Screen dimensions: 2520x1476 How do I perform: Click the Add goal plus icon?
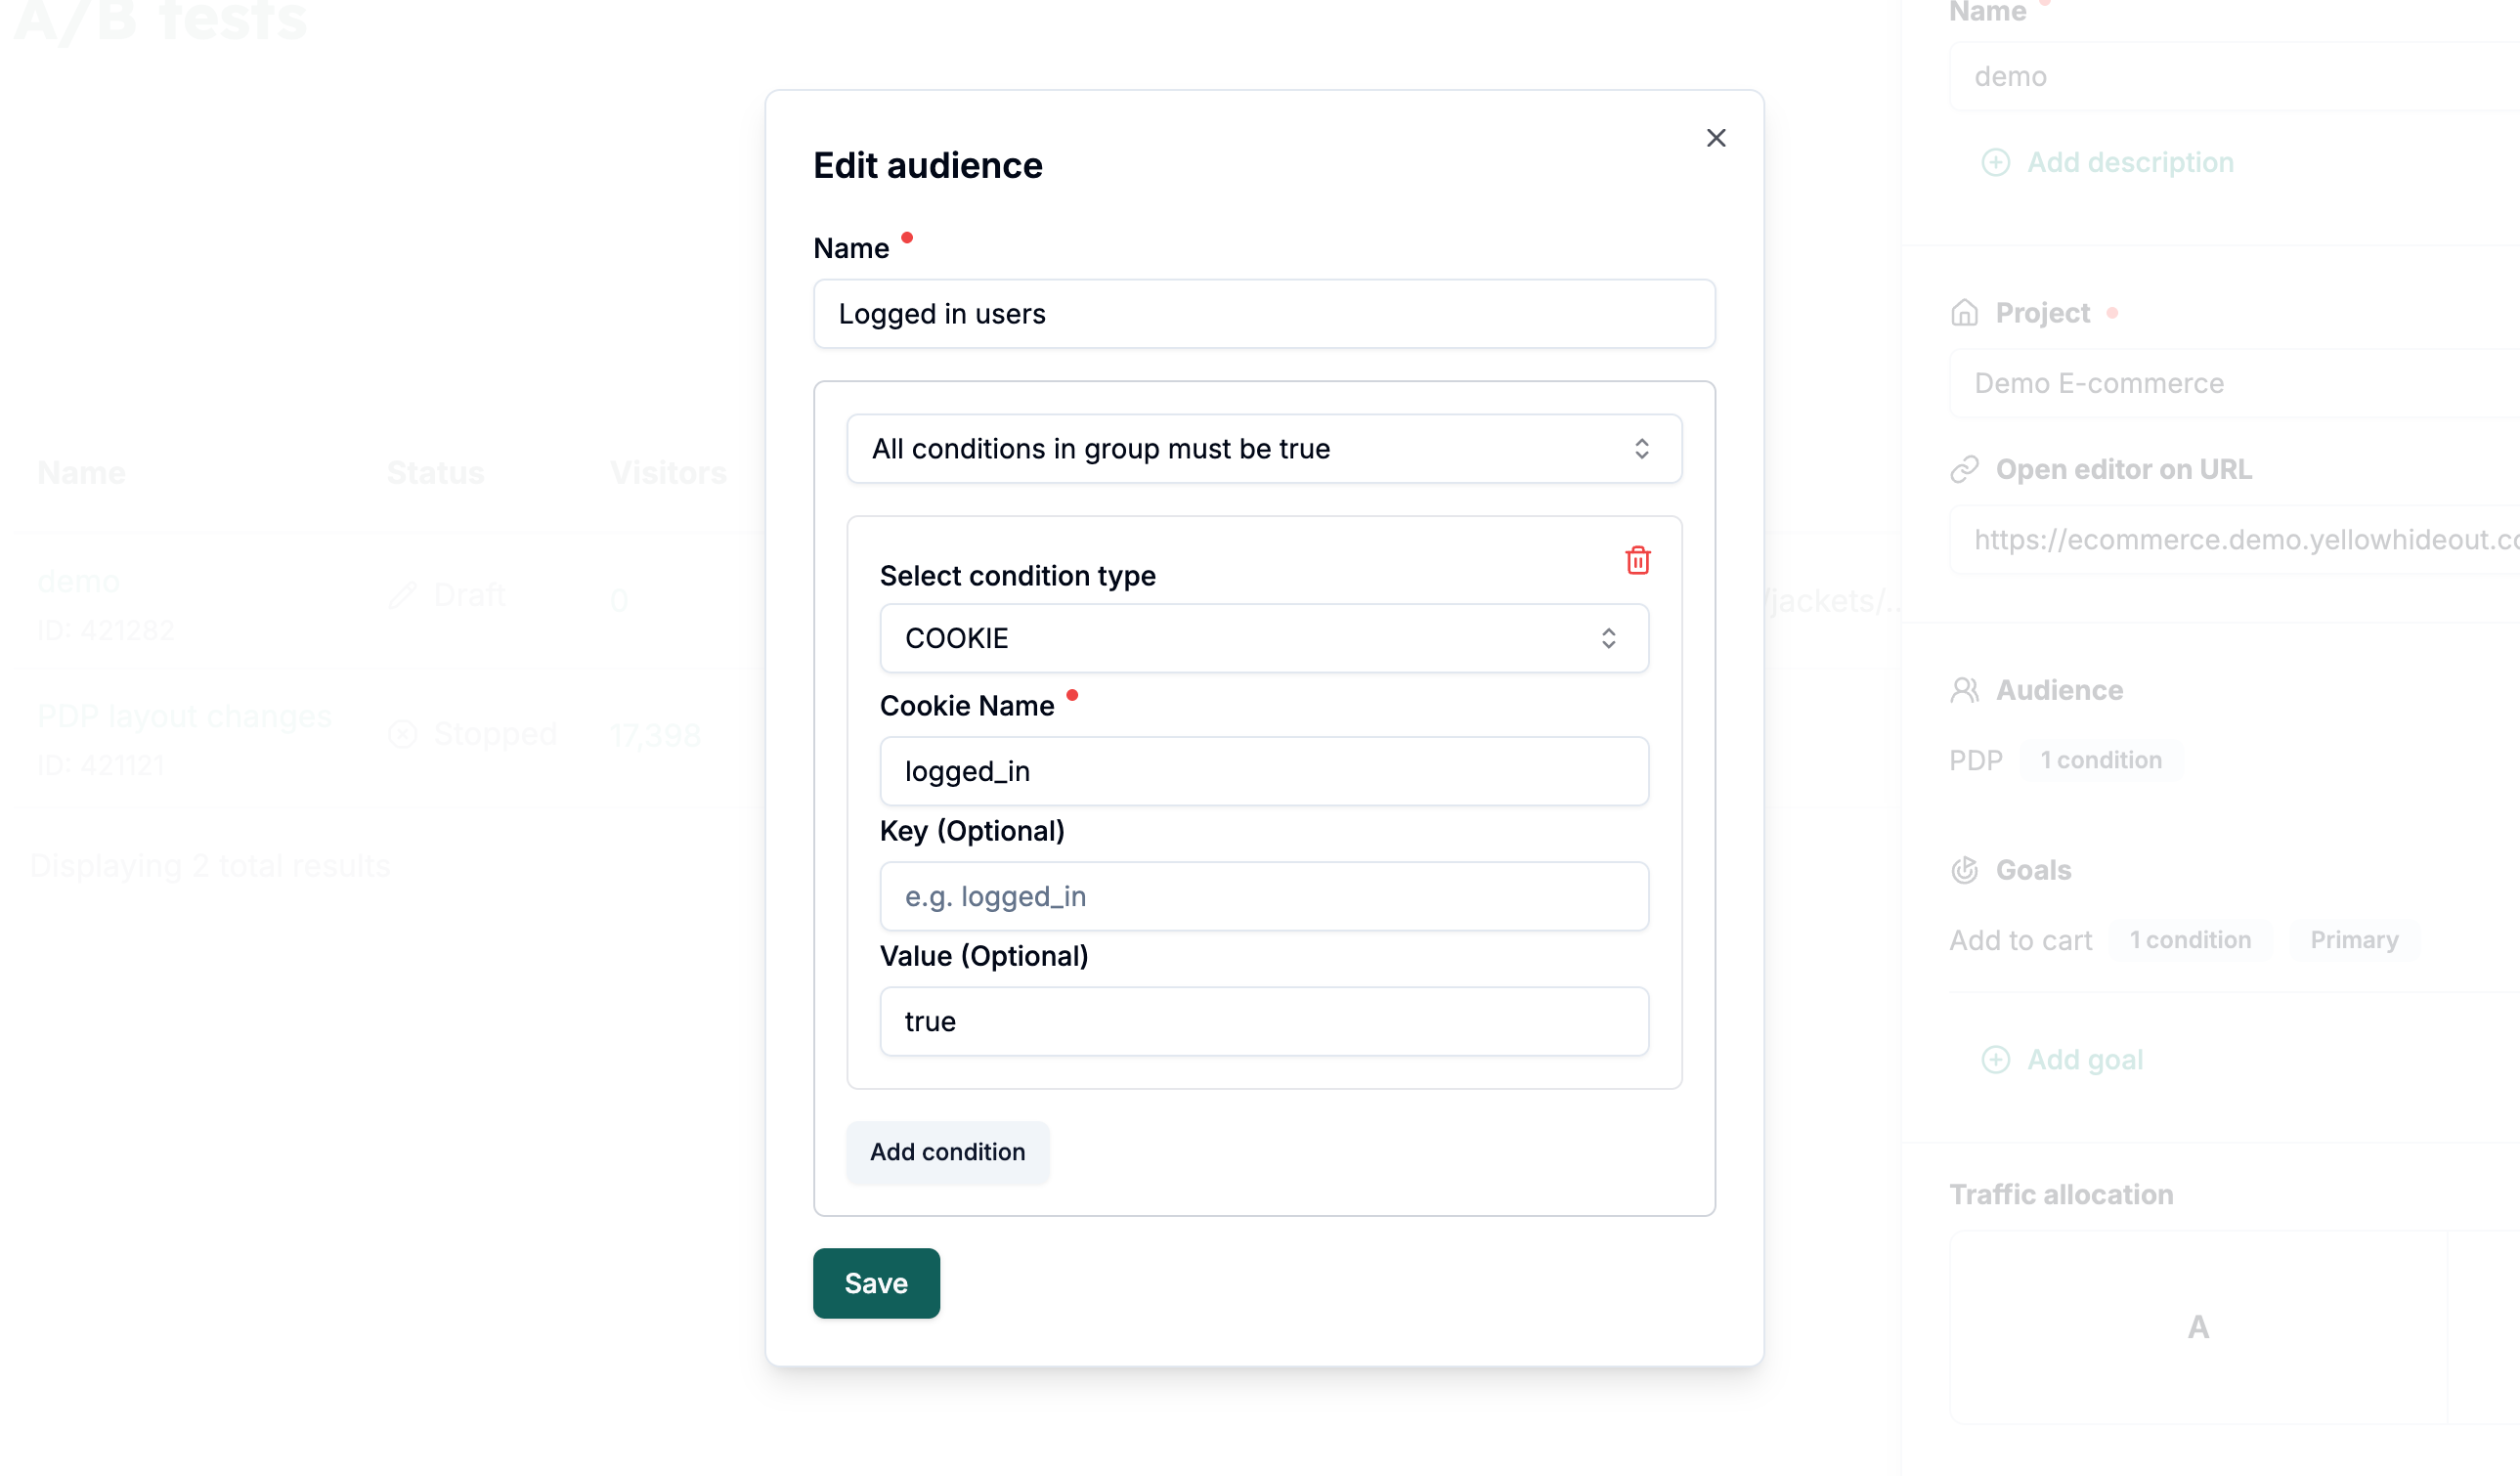pyautogui.click(x=1995, y=1060)
